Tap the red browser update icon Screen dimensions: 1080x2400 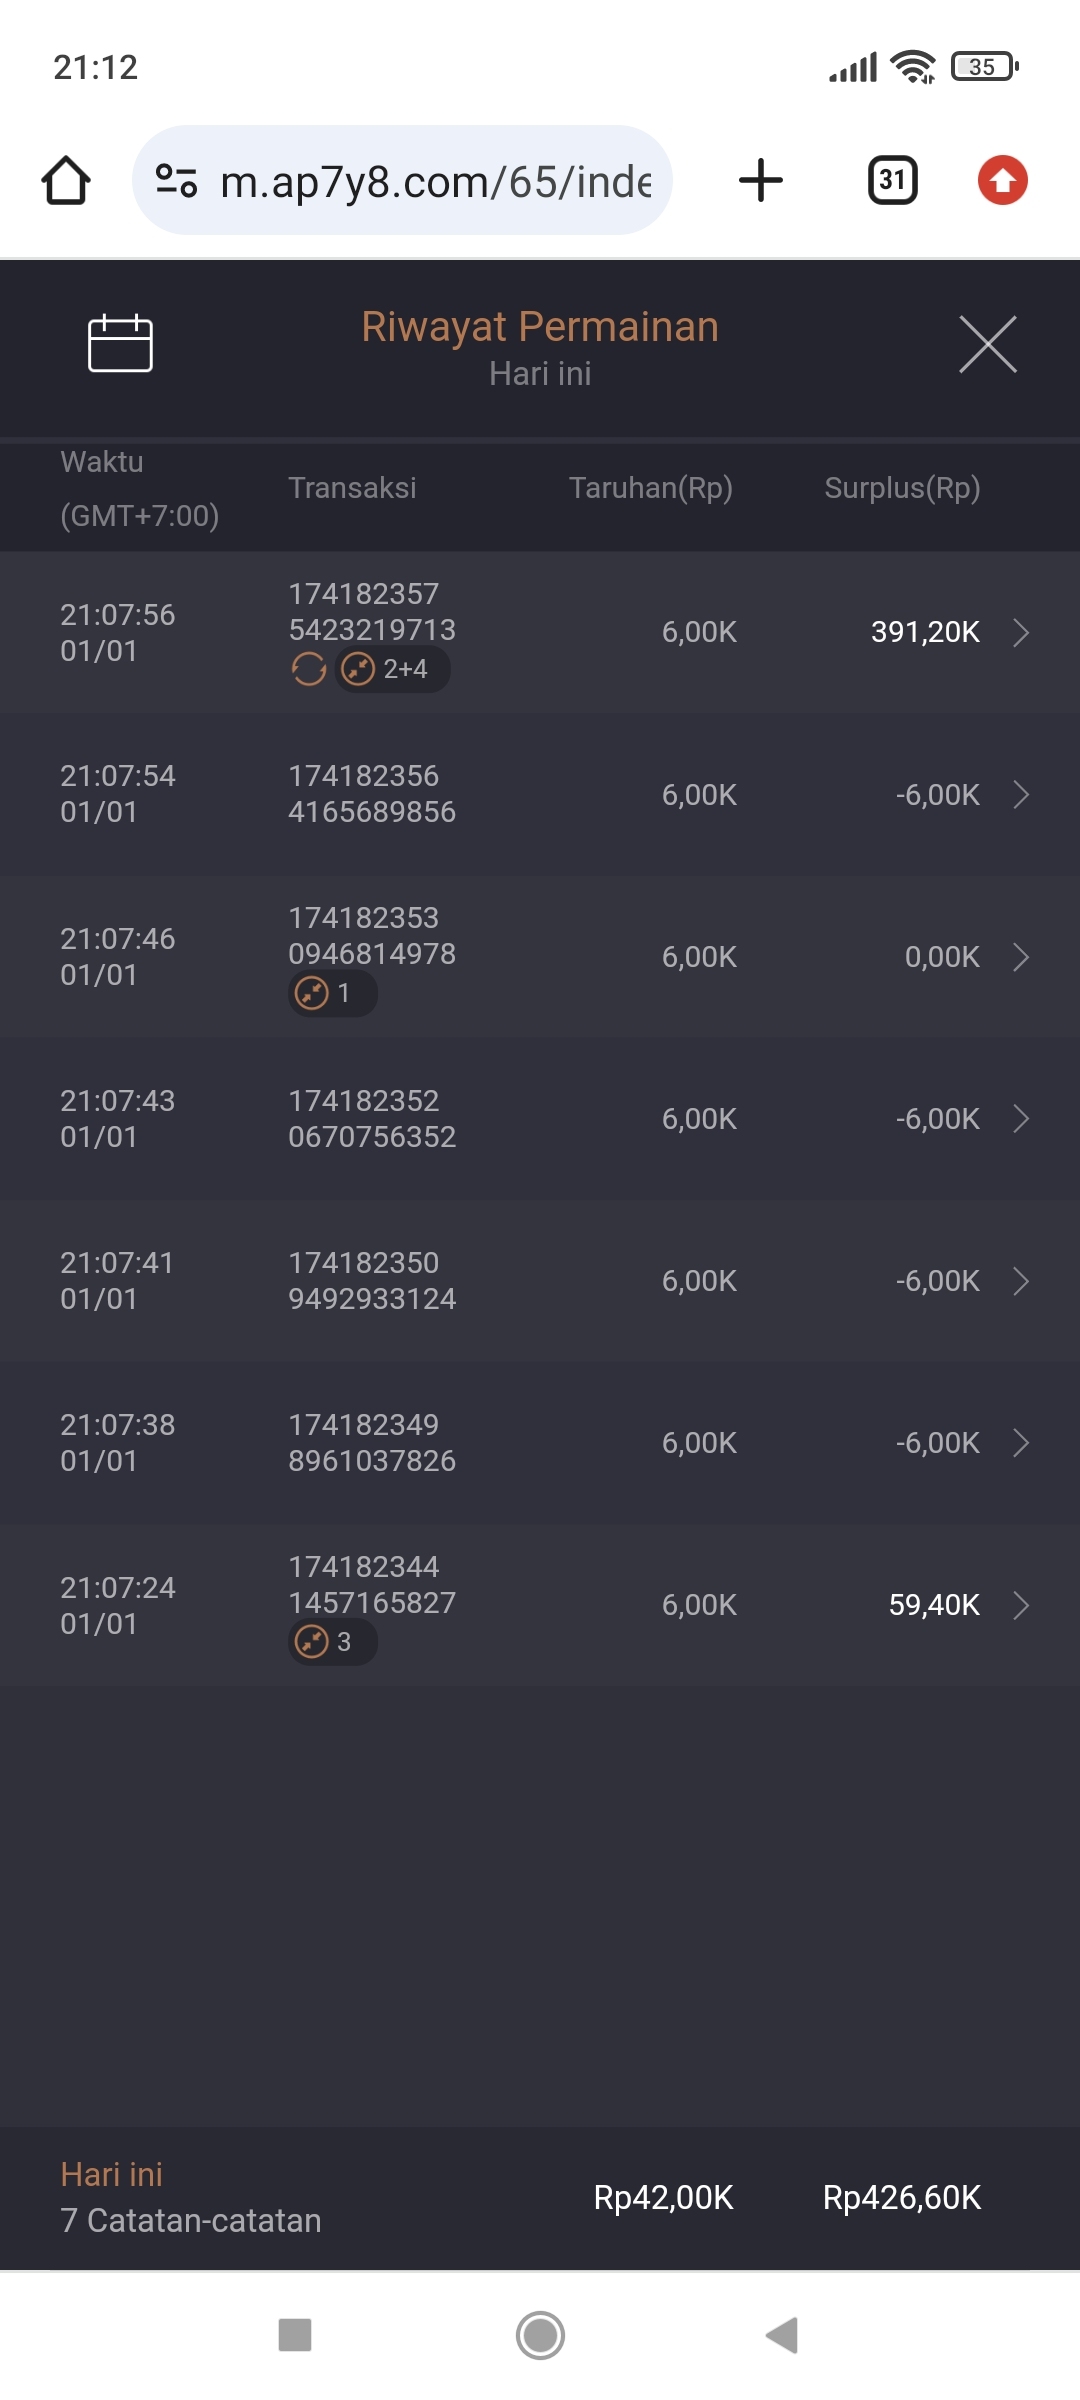pos(1002,181)
